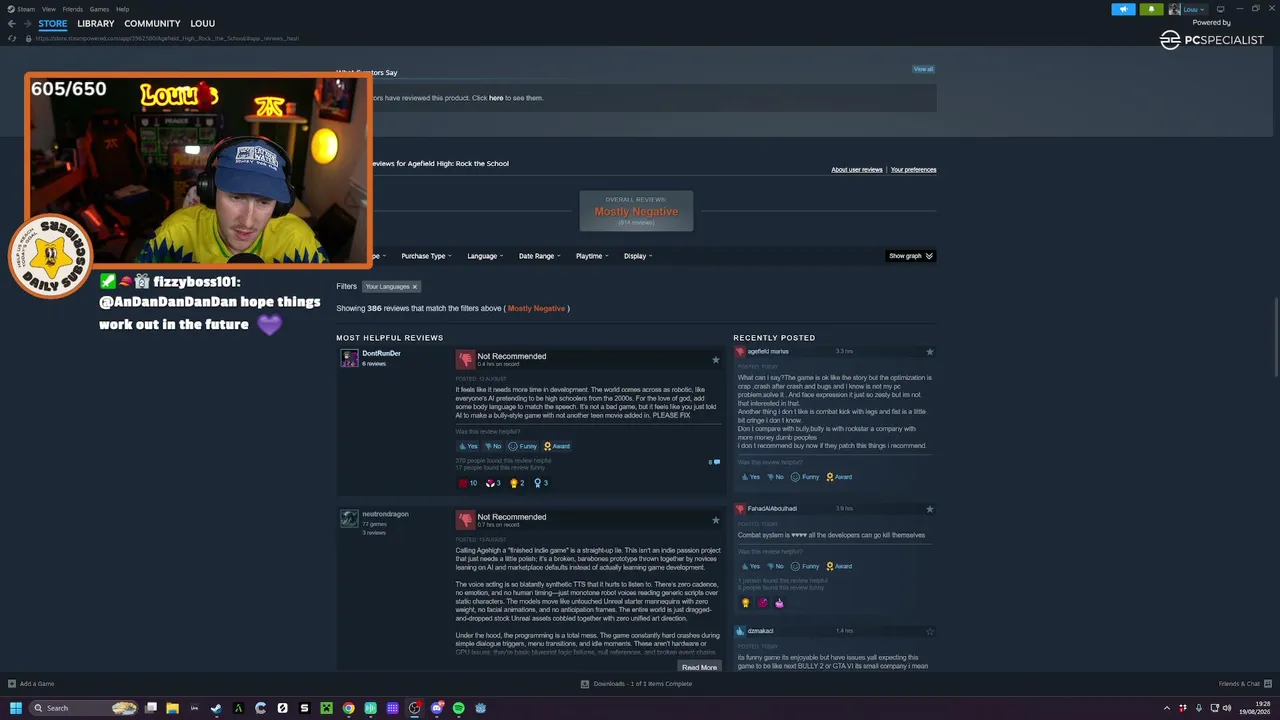The image size is (1280, 720).
Task: Open the Friends menu
Action: point(72,9)
